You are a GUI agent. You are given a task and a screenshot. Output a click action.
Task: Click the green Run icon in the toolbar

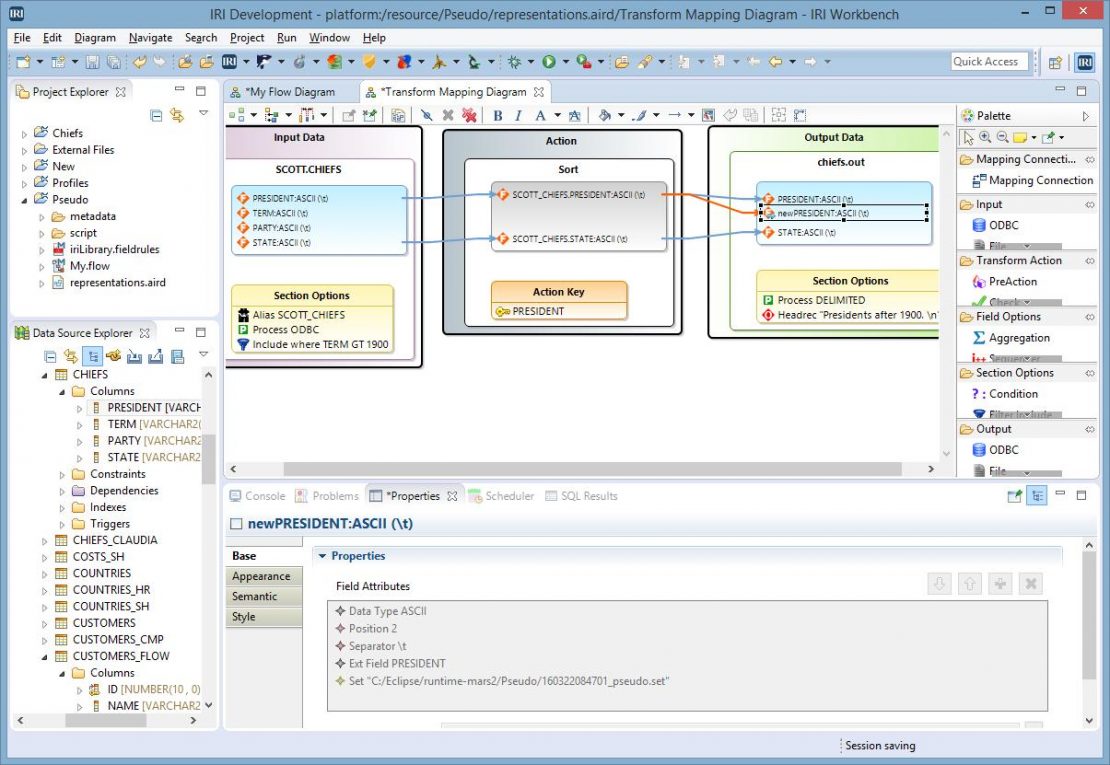pos(549,62)
